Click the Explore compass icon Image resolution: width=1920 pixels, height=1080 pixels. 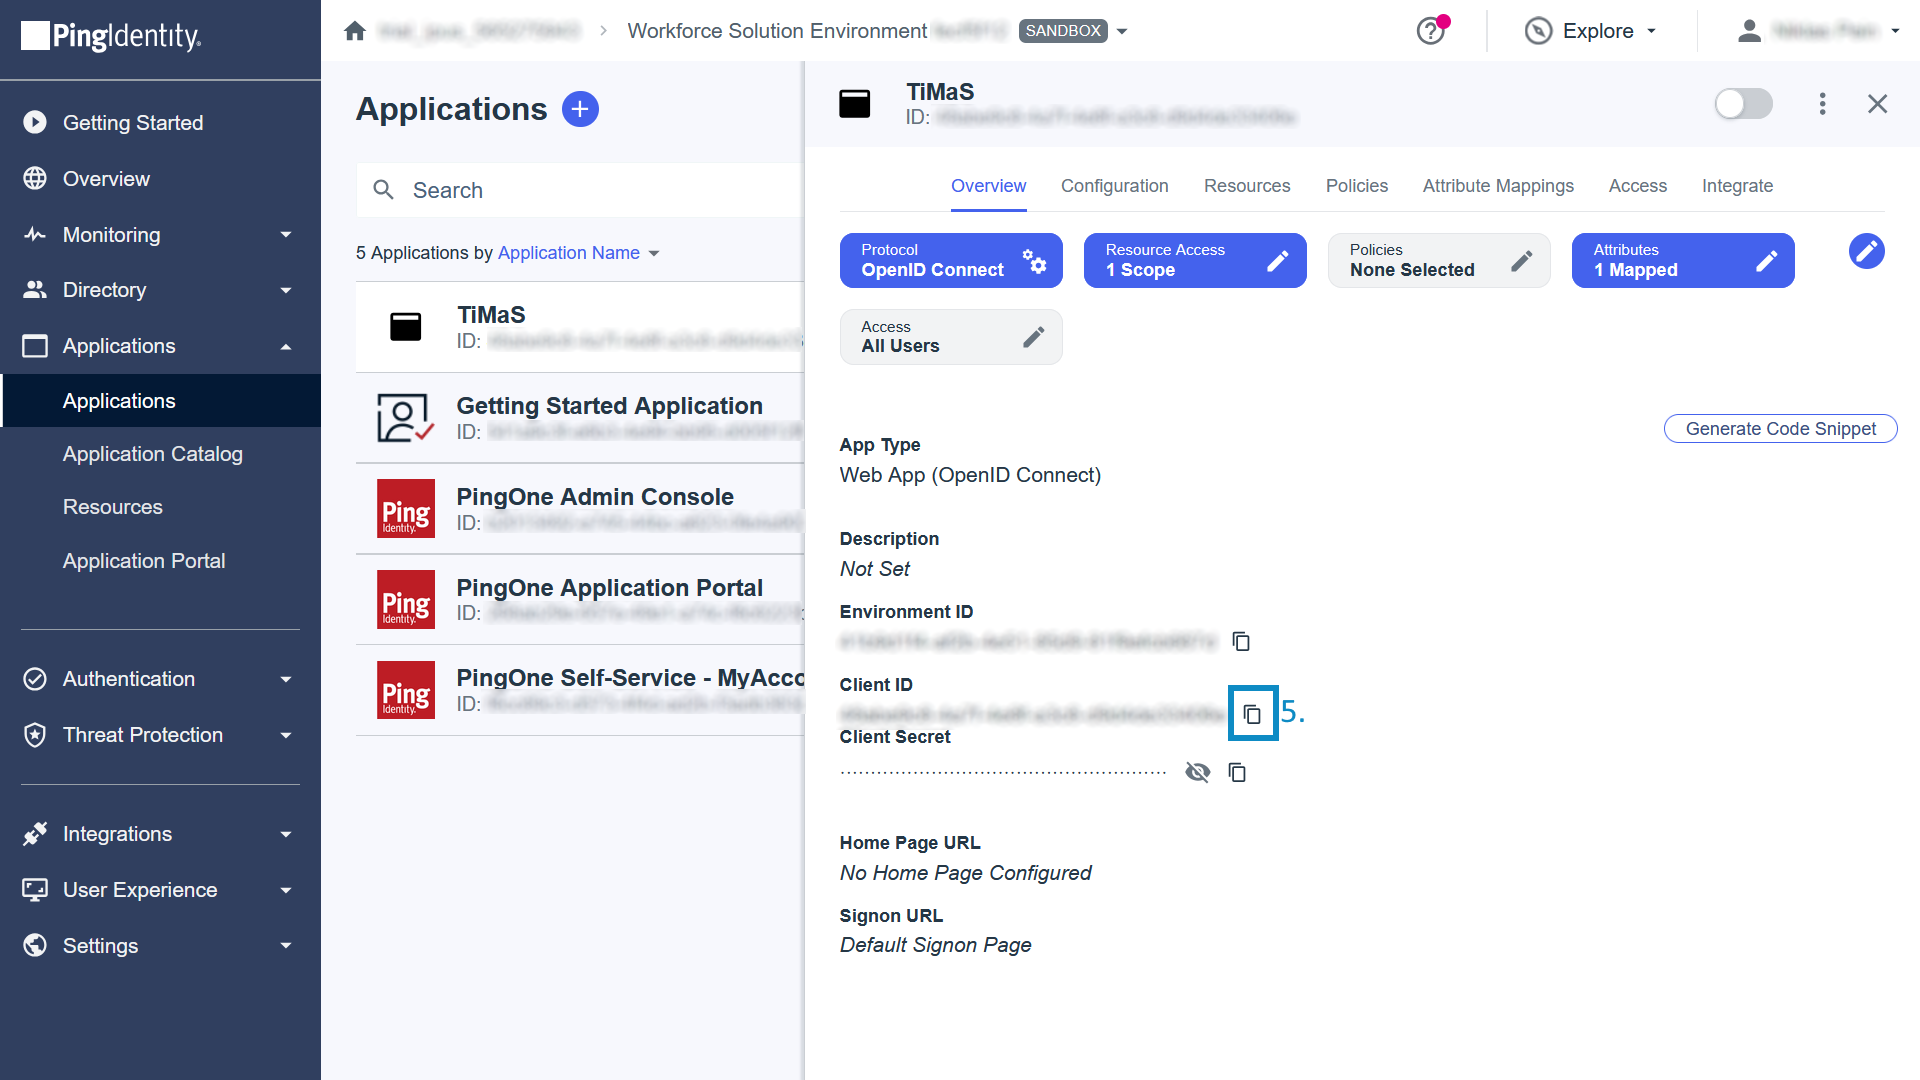[1538, 31]
